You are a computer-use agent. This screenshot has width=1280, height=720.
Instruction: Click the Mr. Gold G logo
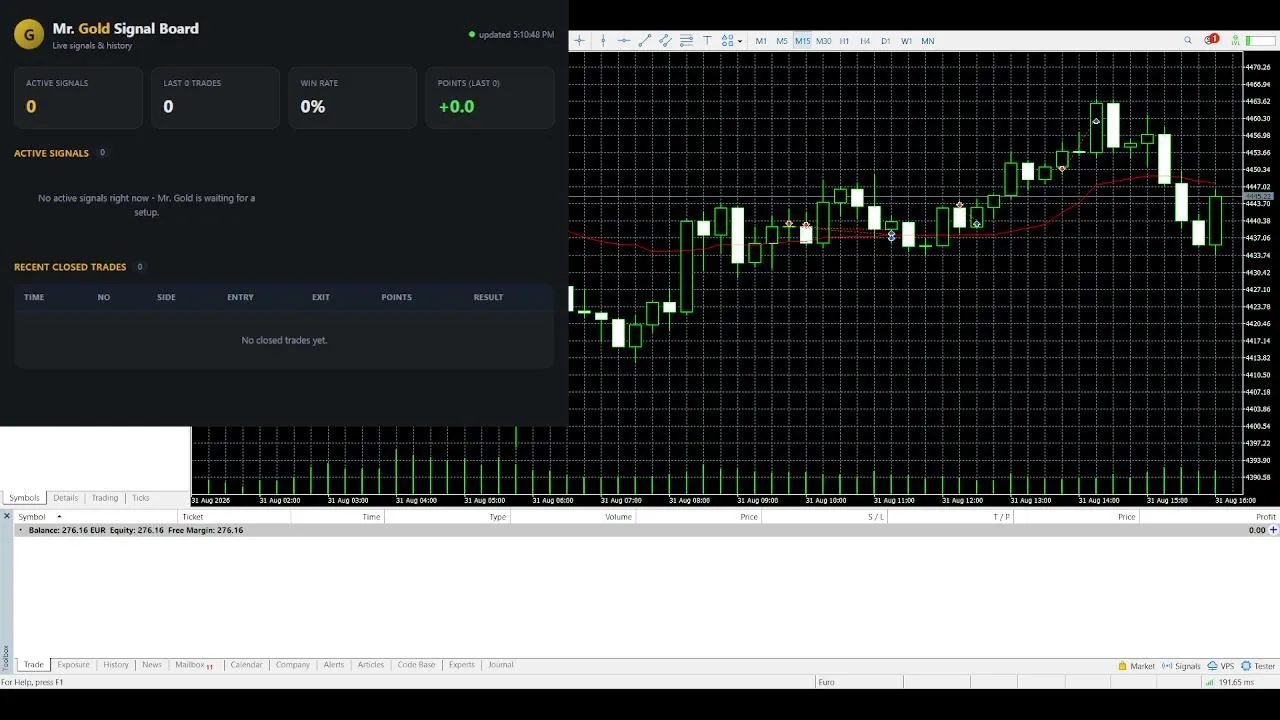click(x=29, y=35)
